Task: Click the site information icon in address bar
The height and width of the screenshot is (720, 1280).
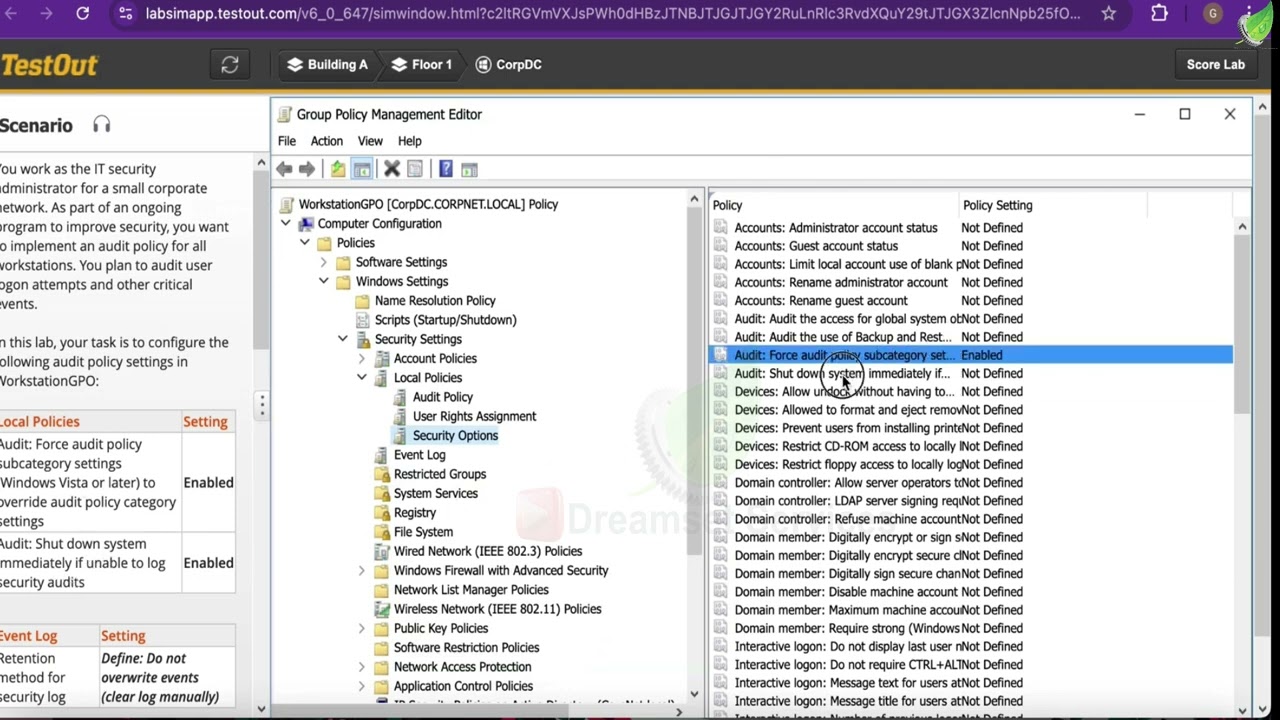Action: [125, 13]
